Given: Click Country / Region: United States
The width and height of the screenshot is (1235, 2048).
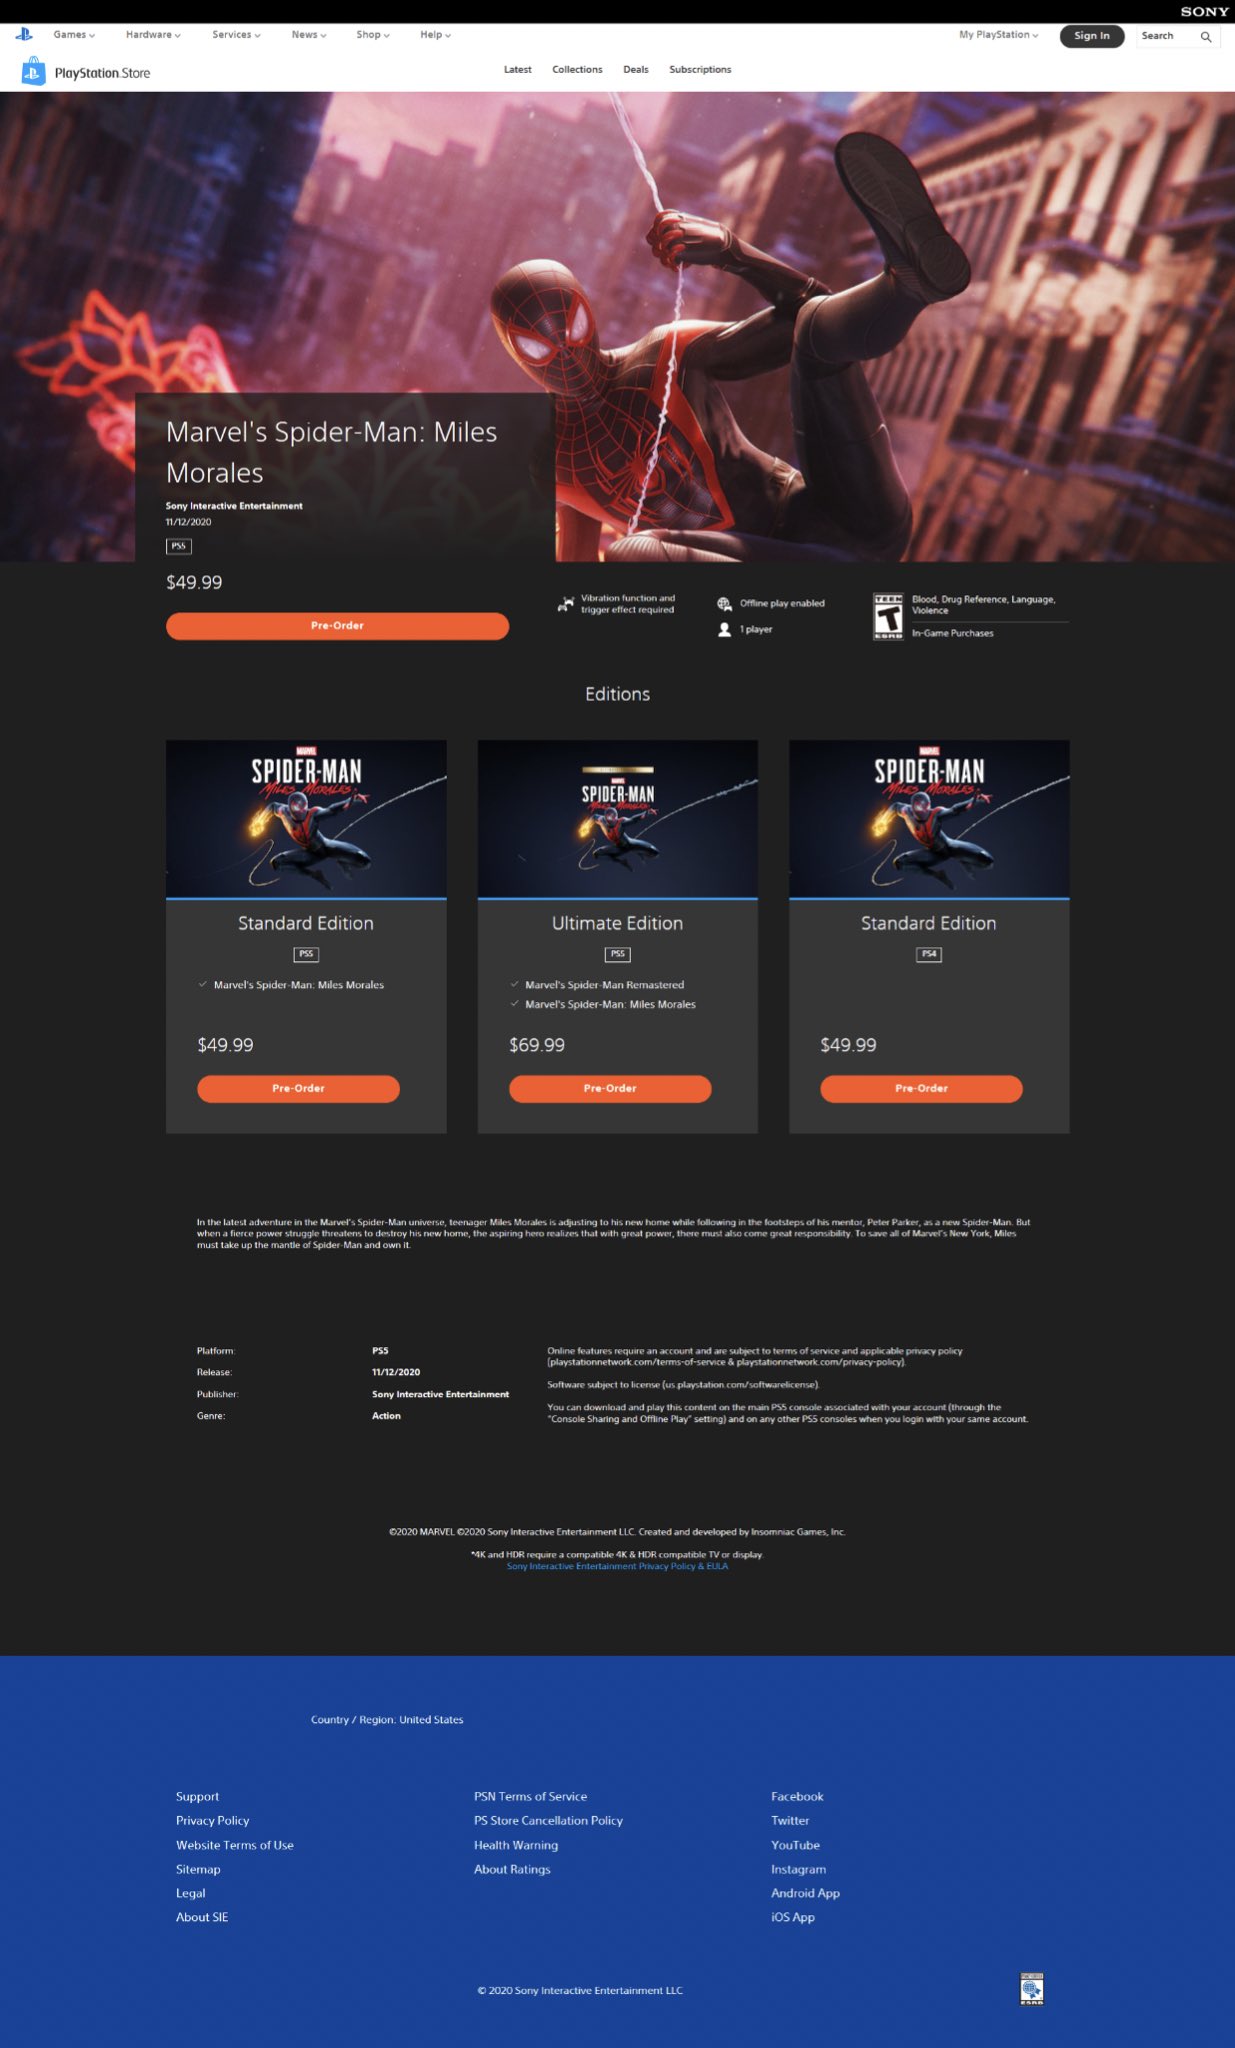Looking at the screenshot, I should [x=387, y=1720].
